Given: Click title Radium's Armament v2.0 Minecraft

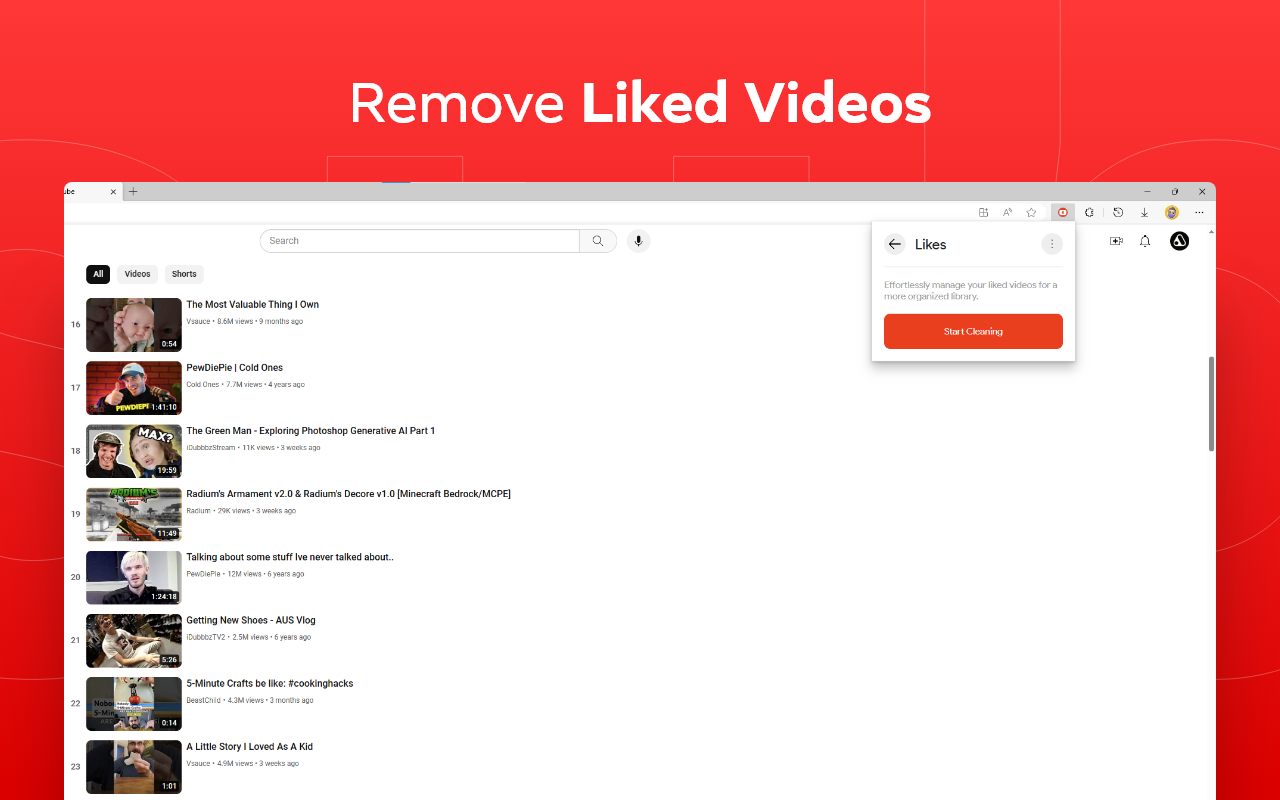Looking at the screenshot, I should point(349,494).
